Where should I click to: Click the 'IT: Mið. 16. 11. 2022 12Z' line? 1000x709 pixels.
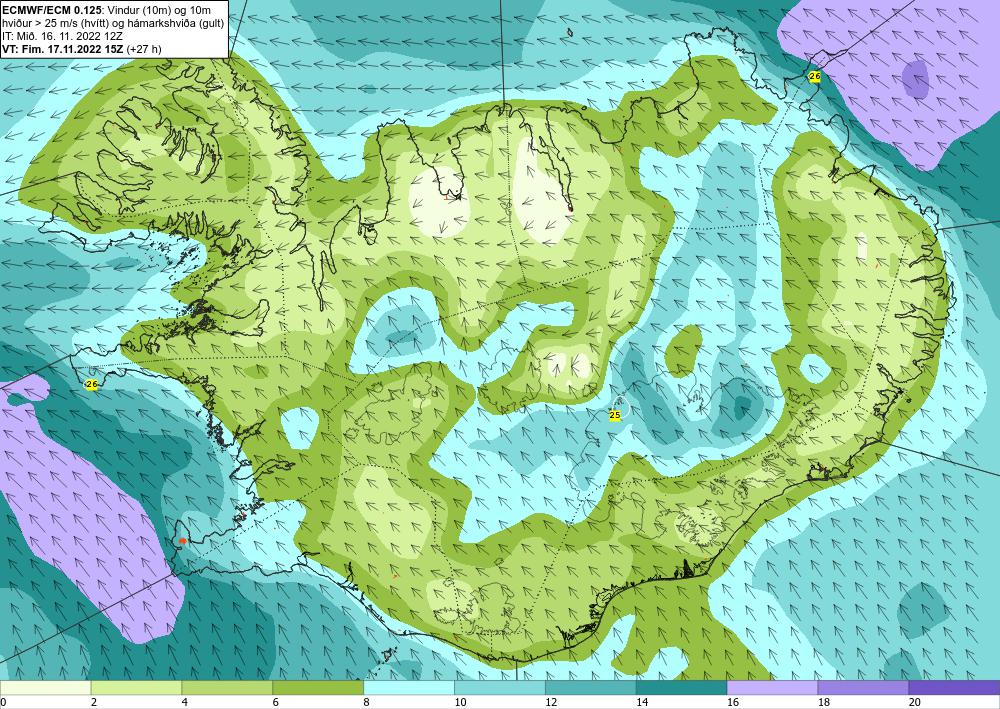(62, 36)
